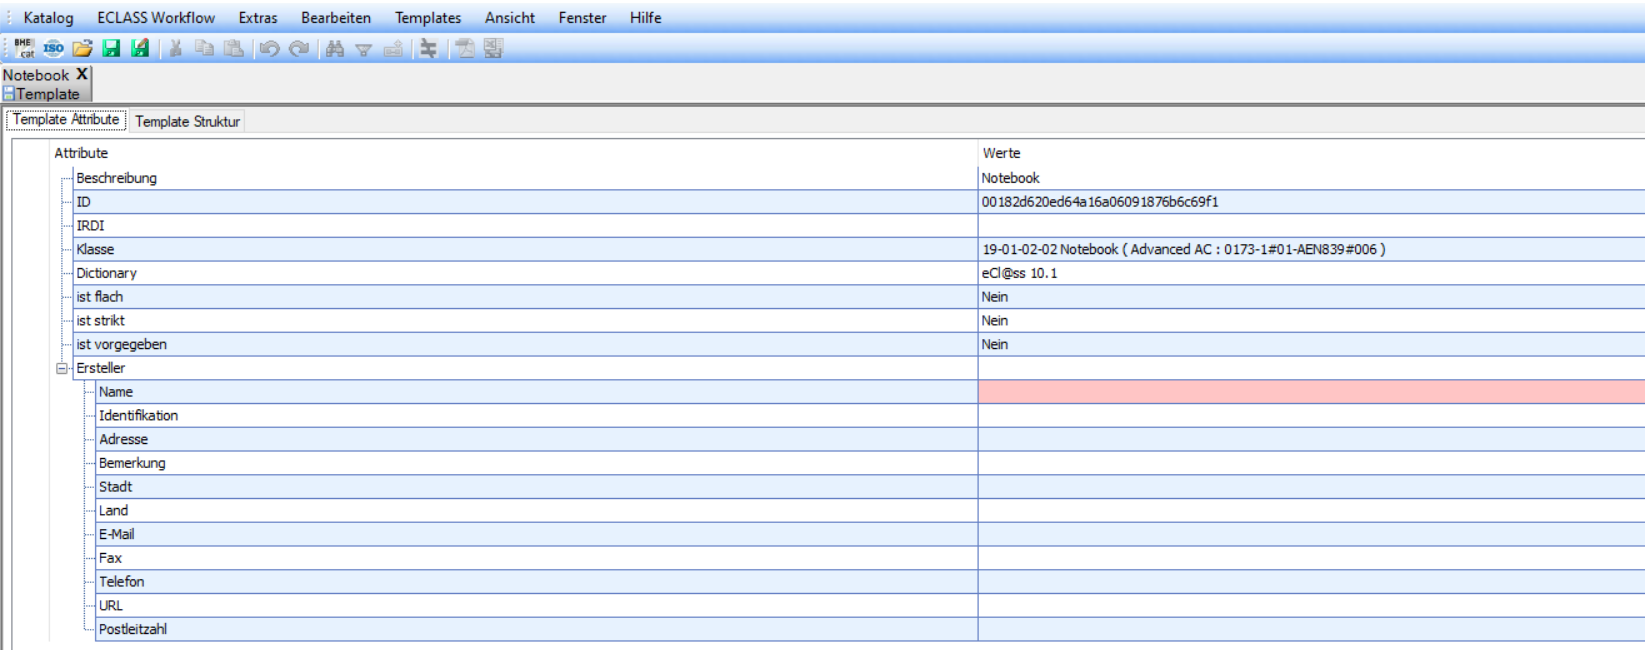
Task: Collapse the Ersteller tree node
Action: point(62,368)
